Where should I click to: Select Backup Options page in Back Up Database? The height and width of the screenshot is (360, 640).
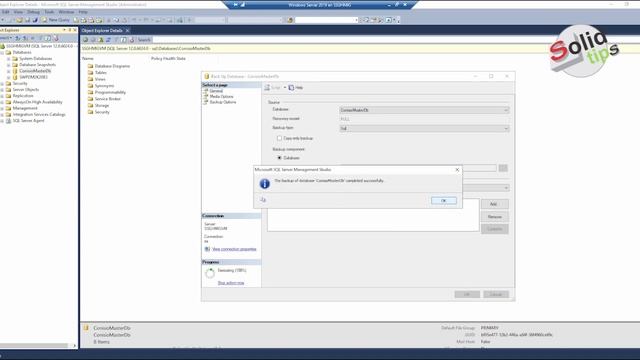click(223, 102)
